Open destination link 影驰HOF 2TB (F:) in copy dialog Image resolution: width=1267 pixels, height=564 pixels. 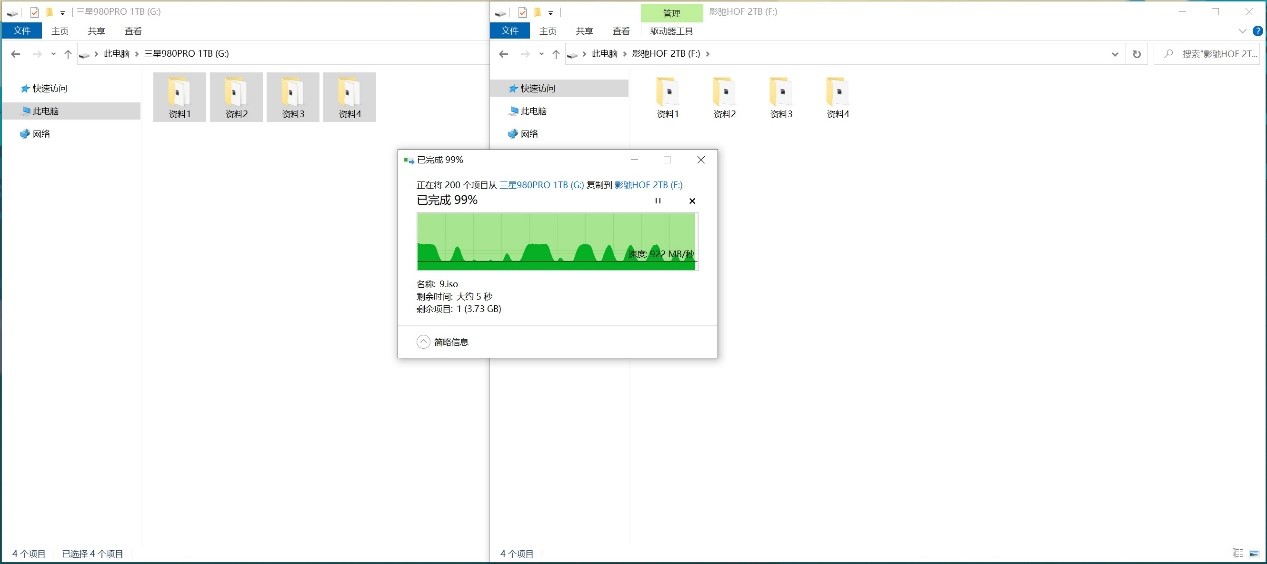[x=648, y=185]
